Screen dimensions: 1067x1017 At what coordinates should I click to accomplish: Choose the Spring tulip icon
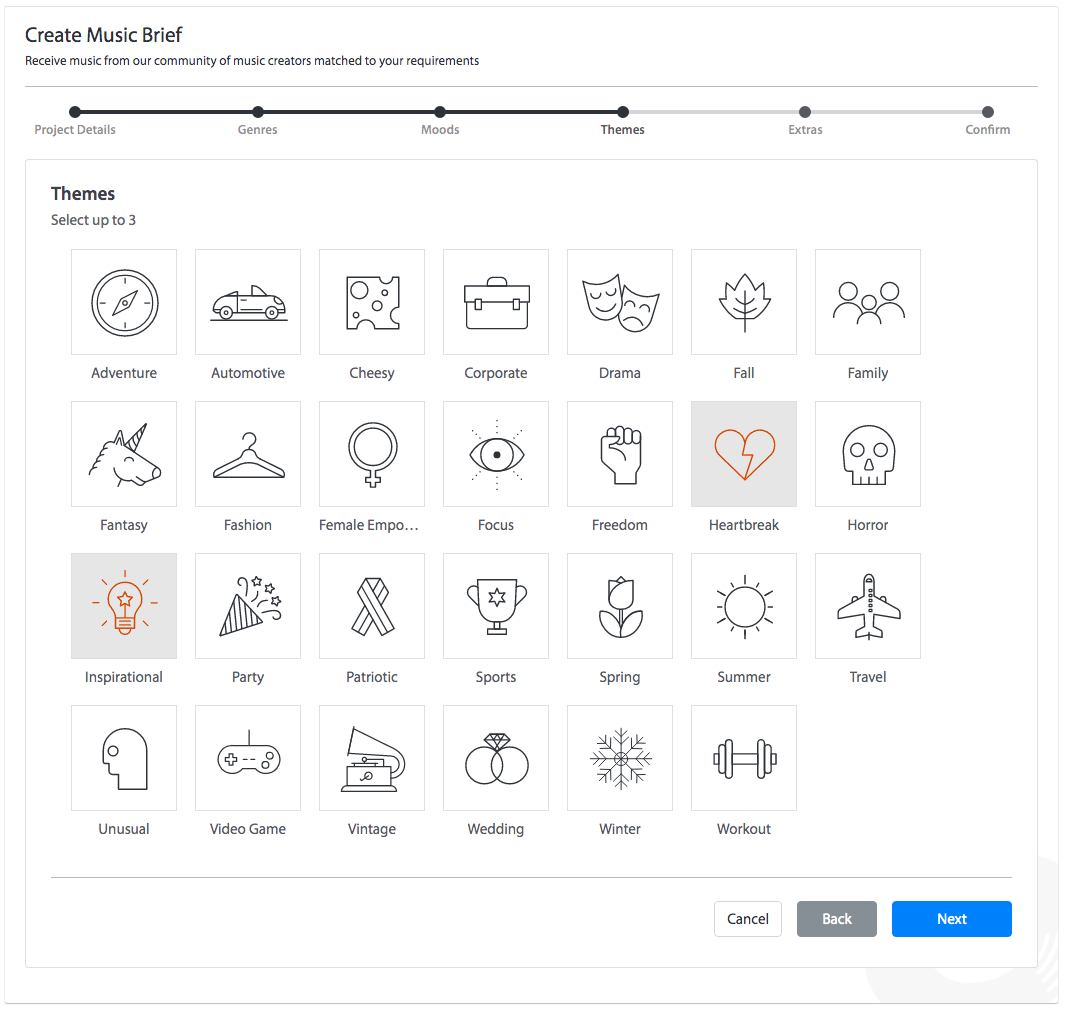pyautogui.click(x=620, y=606)
